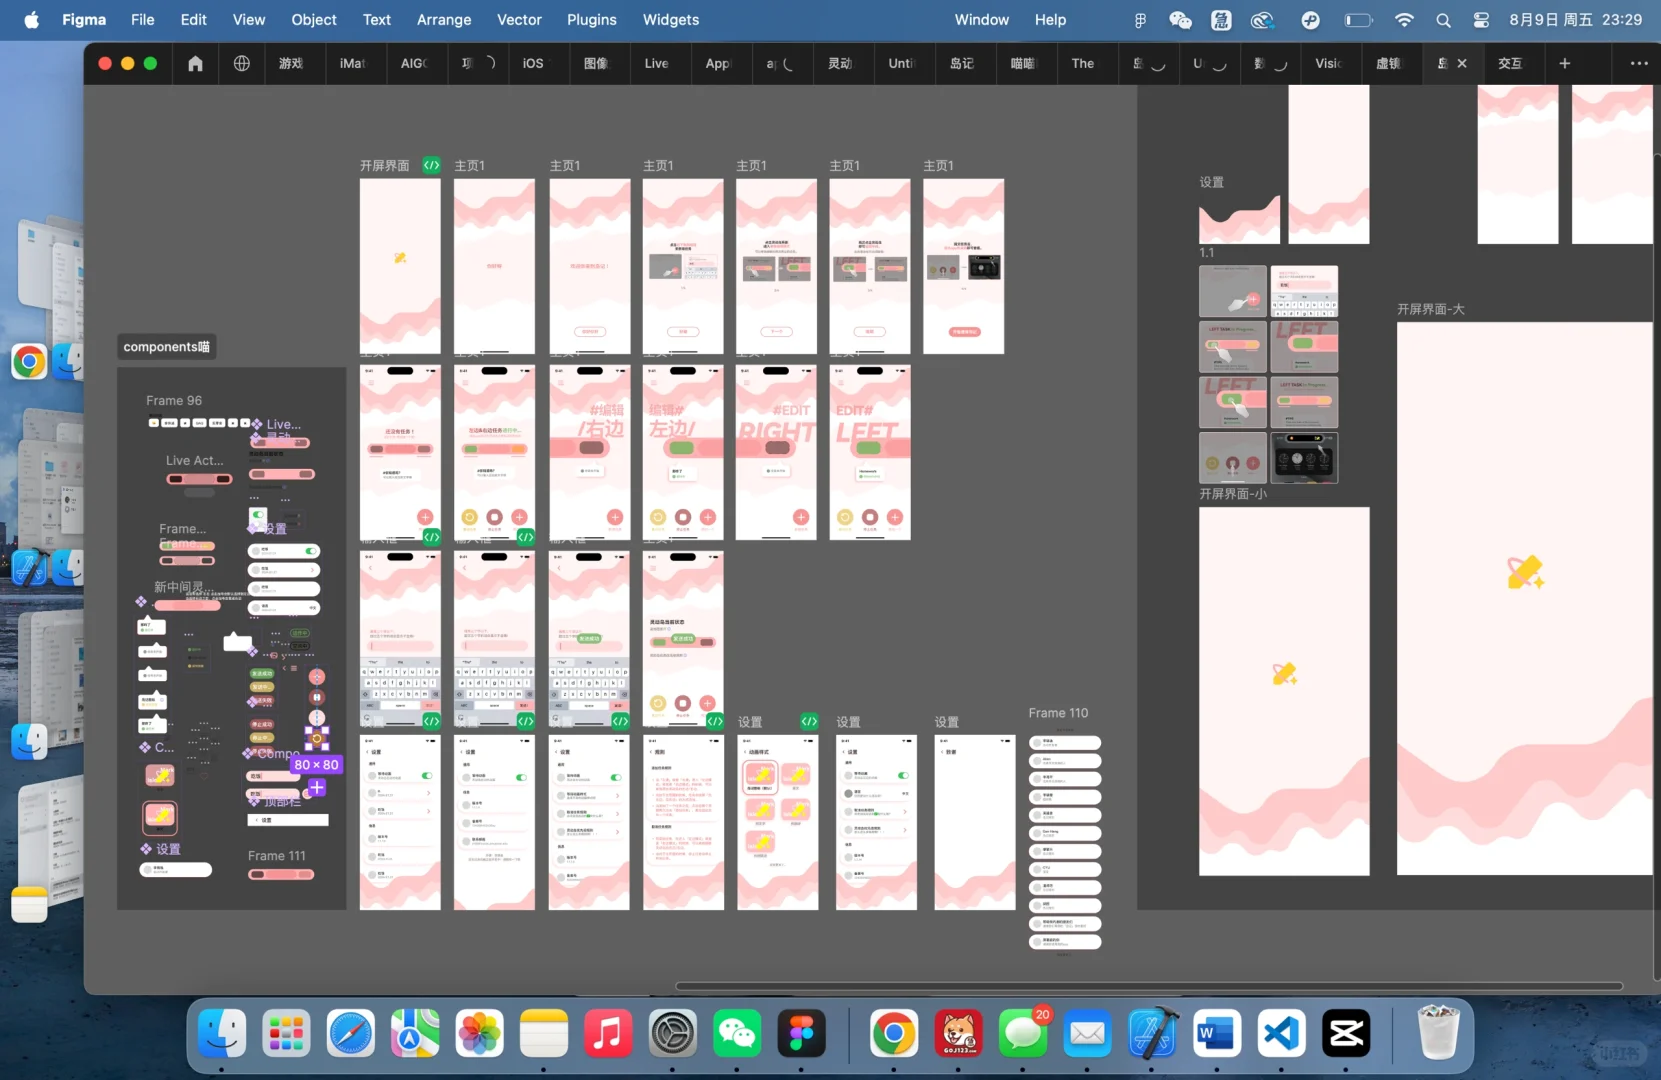The image size is (1661, 1080).
Task: Select the Frame 96 label
Action: [174, 400]
